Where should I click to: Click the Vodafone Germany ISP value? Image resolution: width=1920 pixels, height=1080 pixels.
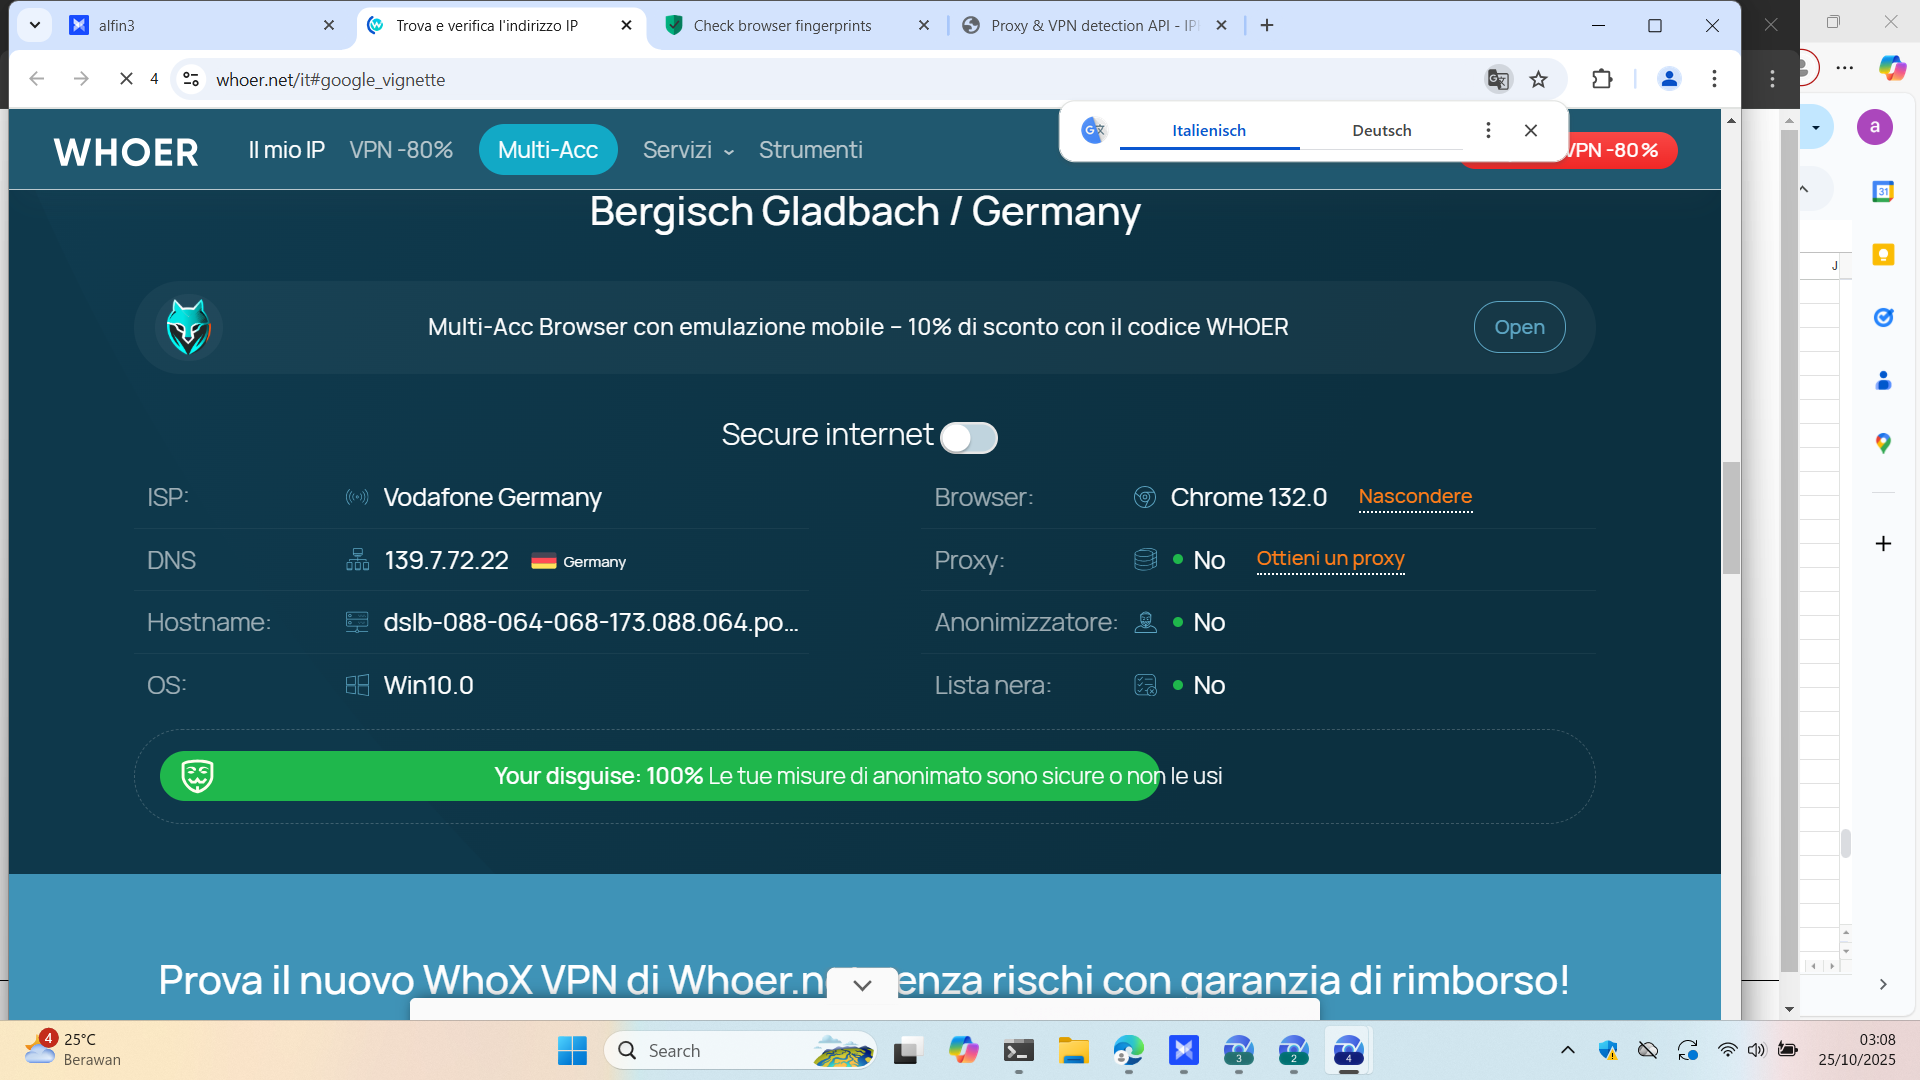(x=492, y=497)
